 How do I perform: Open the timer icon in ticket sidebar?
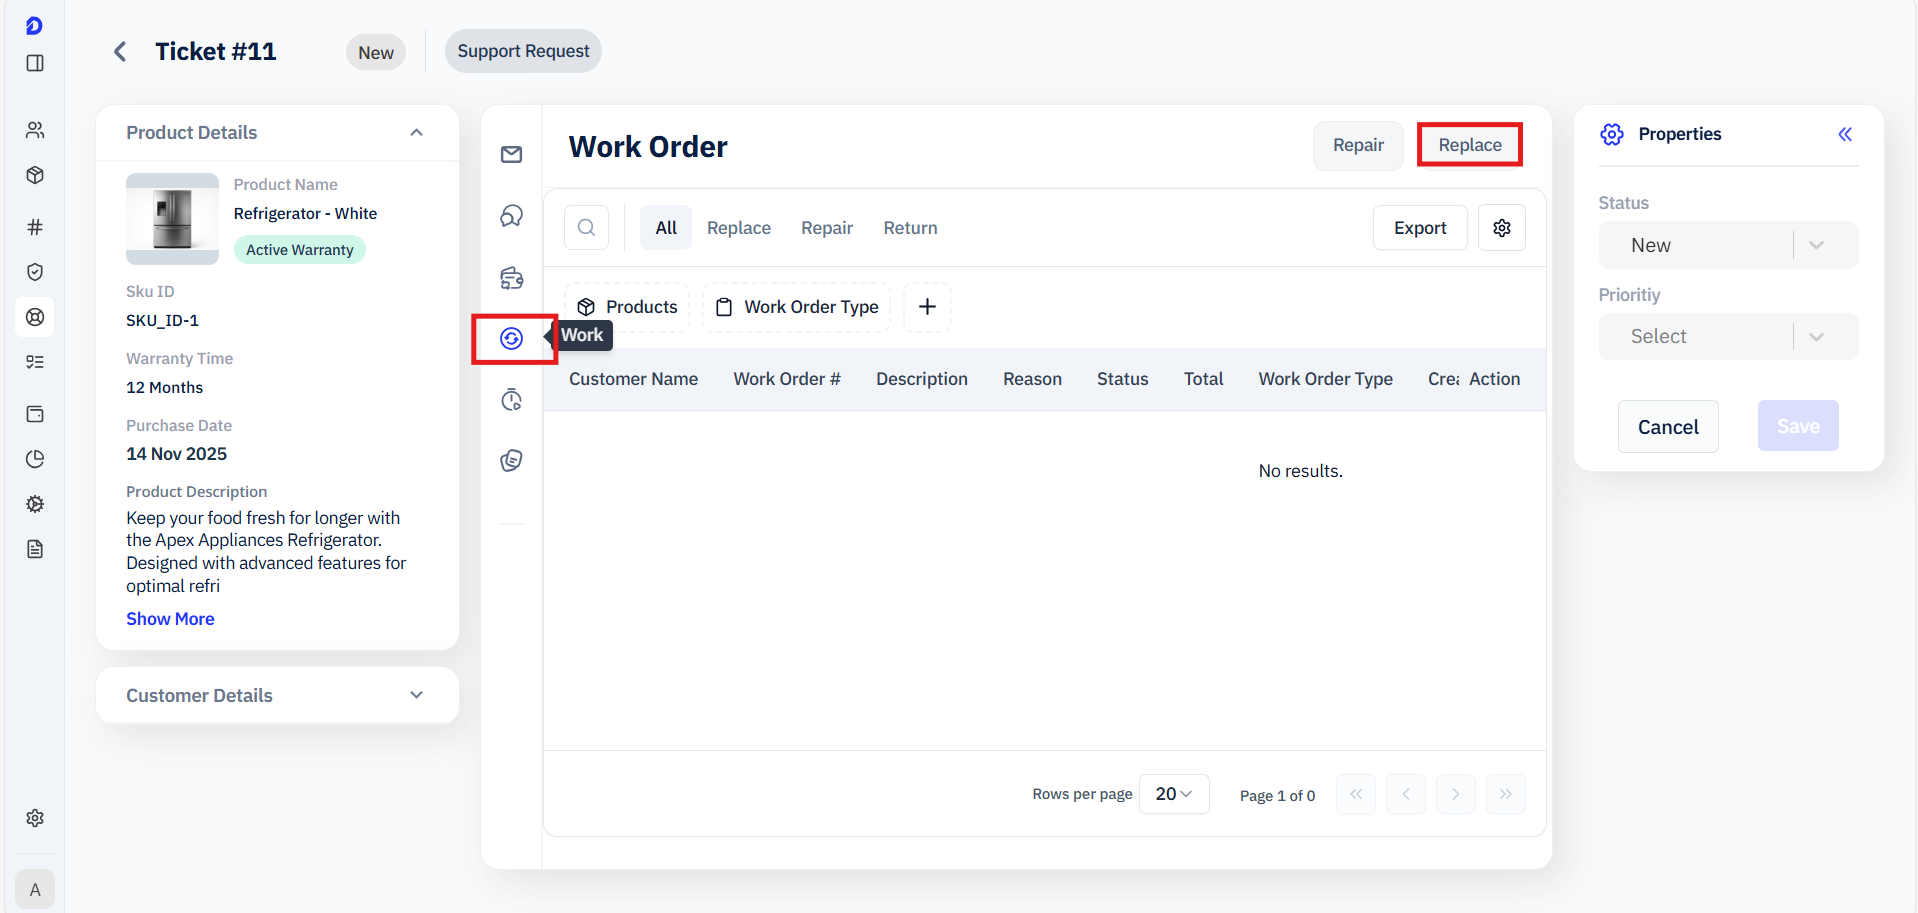tap(511, 400)
